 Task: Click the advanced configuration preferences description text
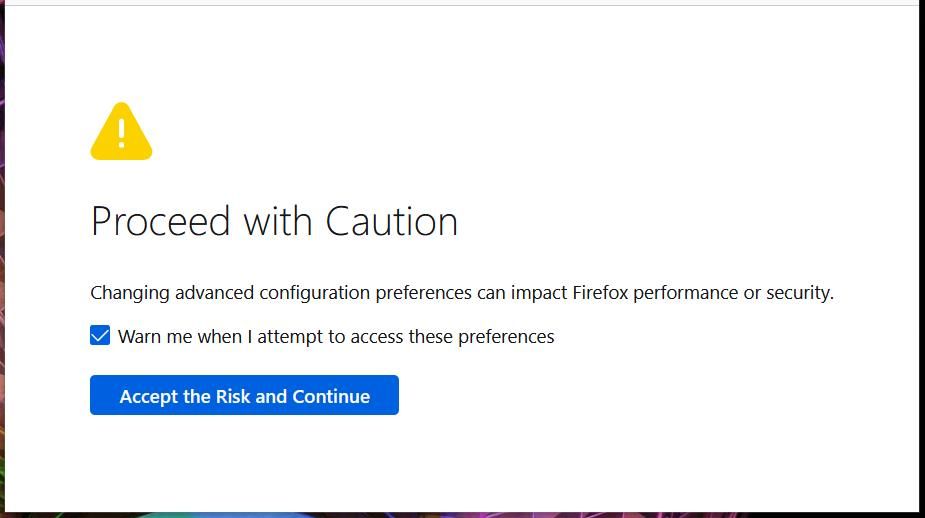pos(461,293)
